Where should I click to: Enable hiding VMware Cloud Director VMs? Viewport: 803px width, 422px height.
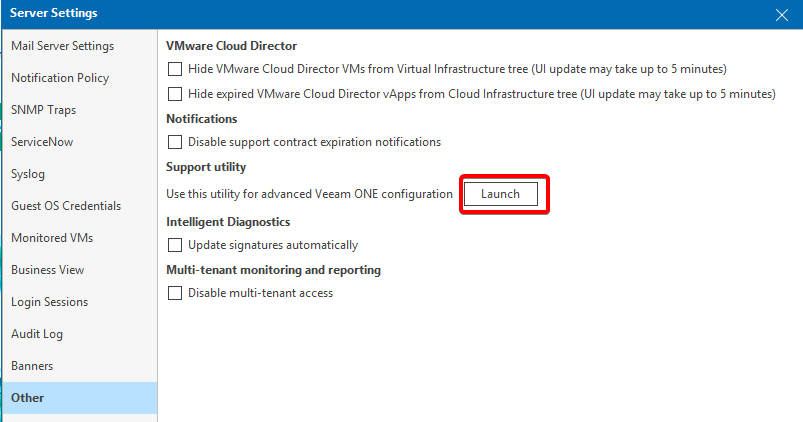[x=176, y=69]
